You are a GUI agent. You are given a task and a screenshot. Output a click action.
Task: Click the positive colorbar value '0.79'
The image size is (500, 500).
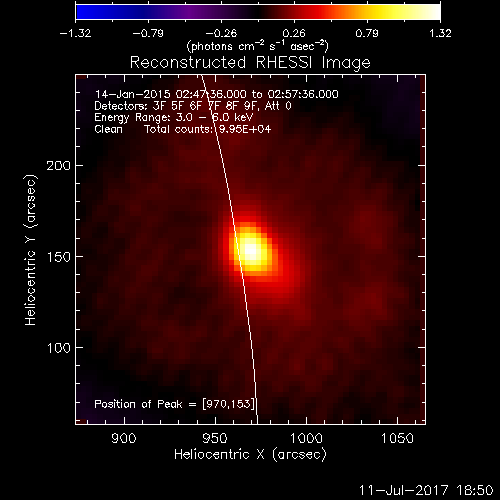[367, 33]
